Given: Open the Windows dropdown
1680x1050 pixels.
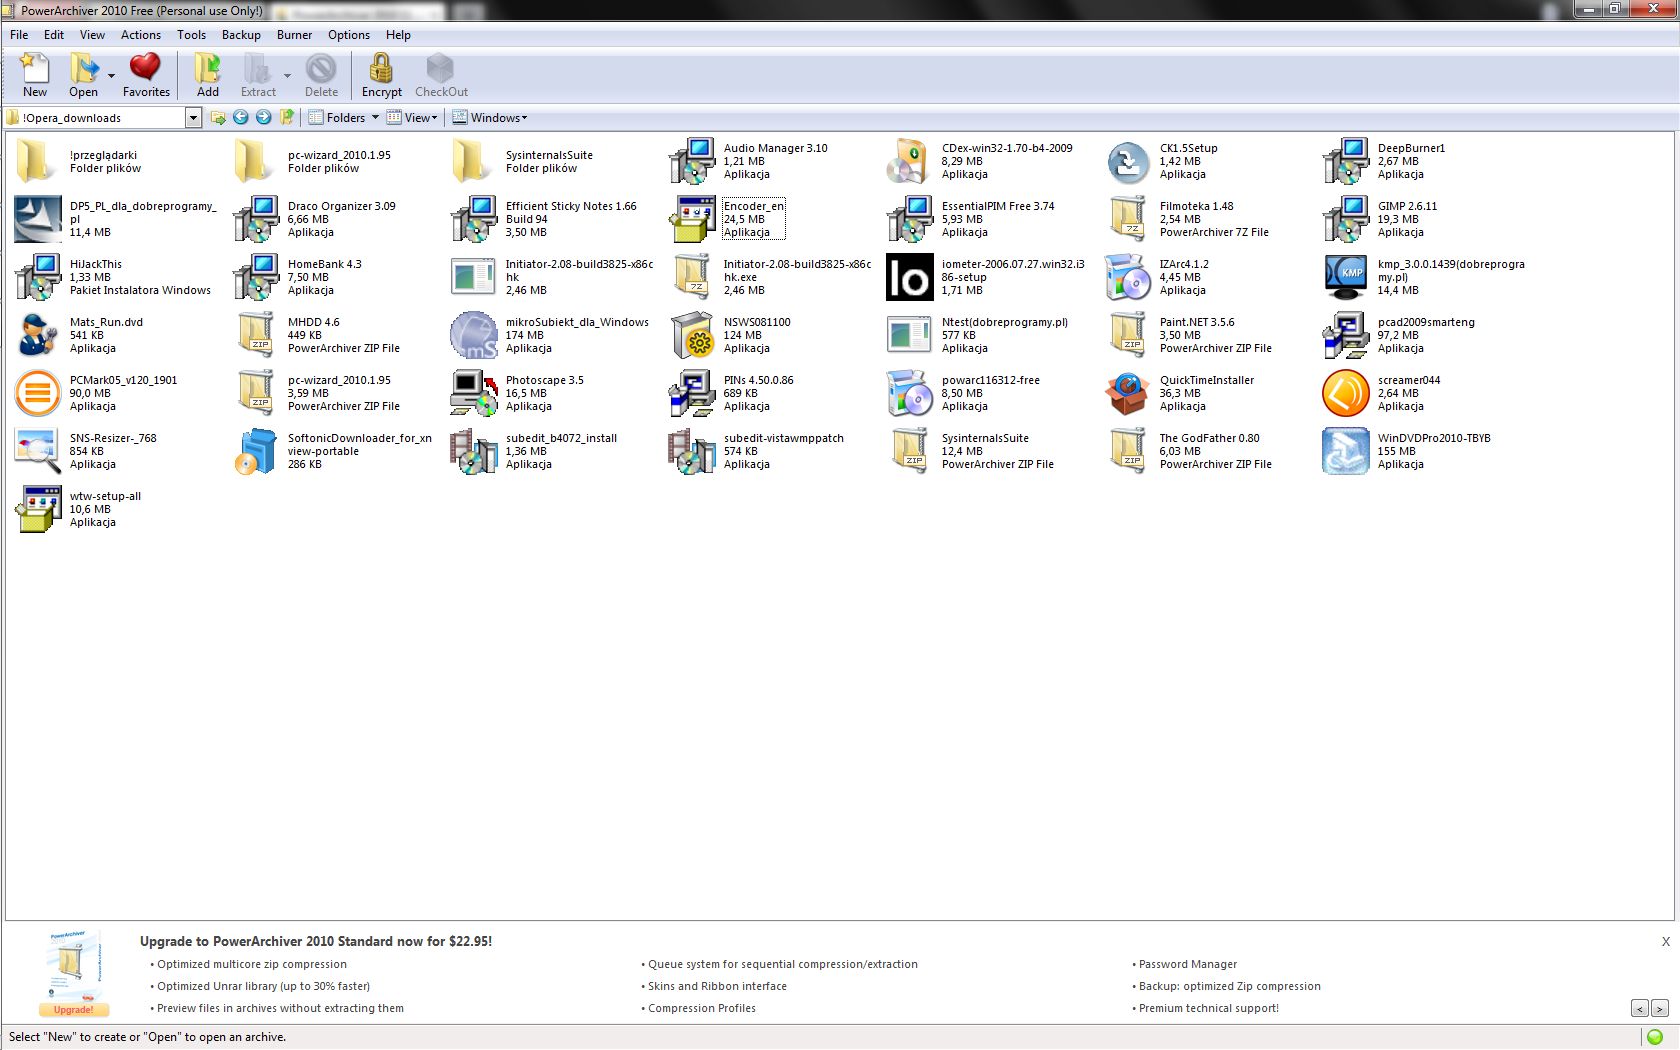Looking at the screenshot, I should click(490, 117).
